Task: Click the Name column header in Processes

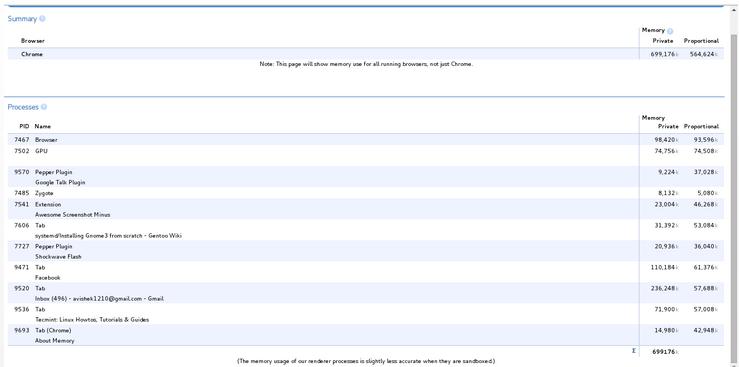Action: pos(43,126)
